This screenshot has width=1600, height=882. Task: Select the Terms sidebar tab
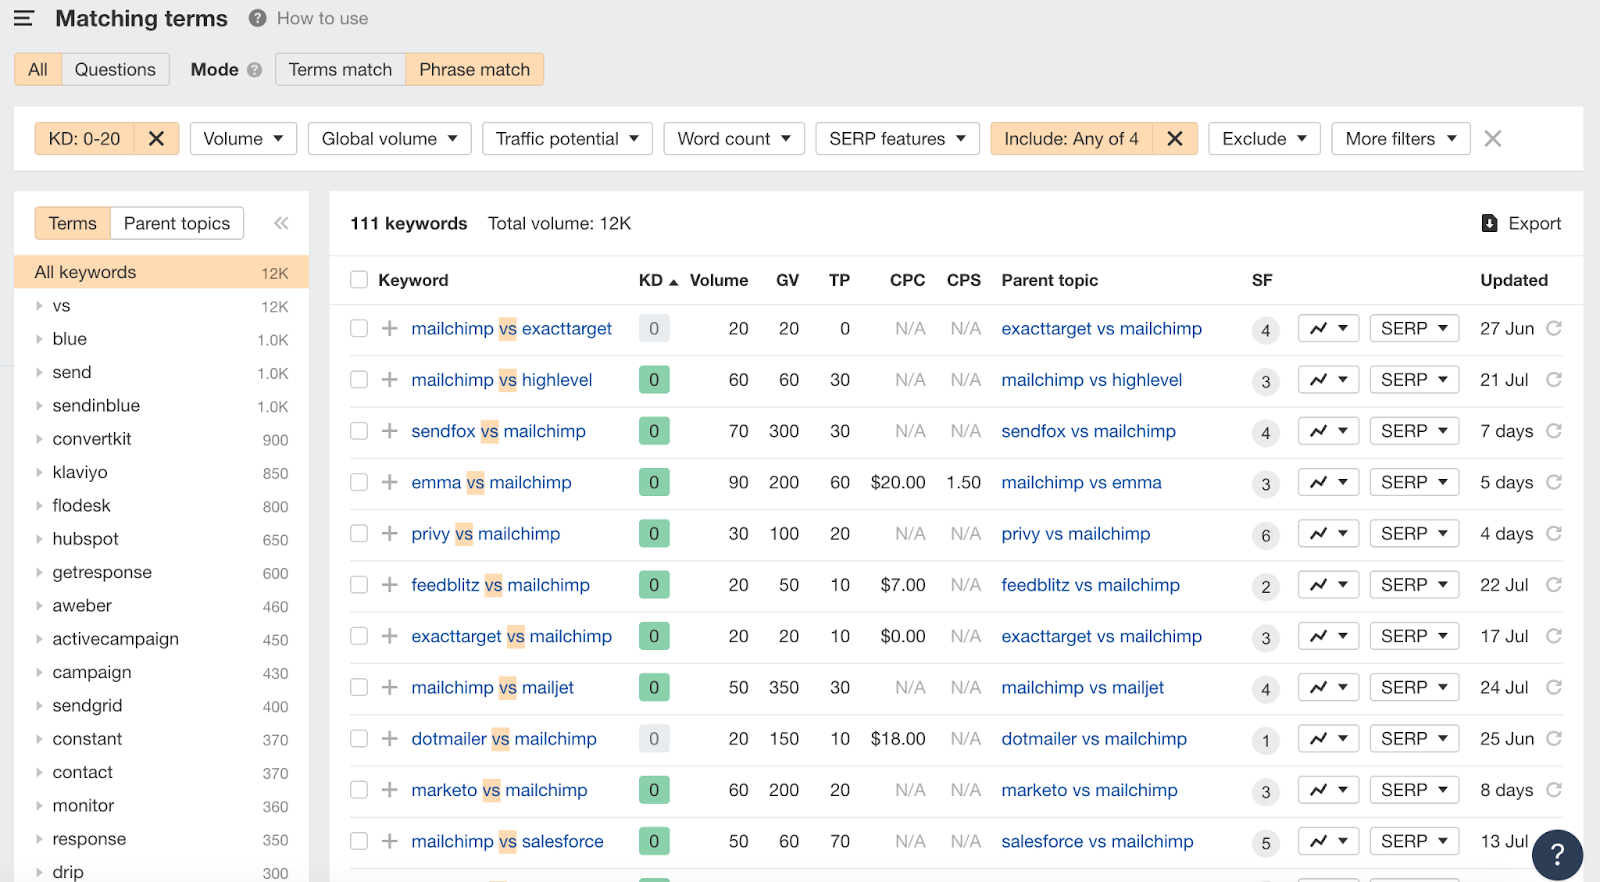point(73,223)
